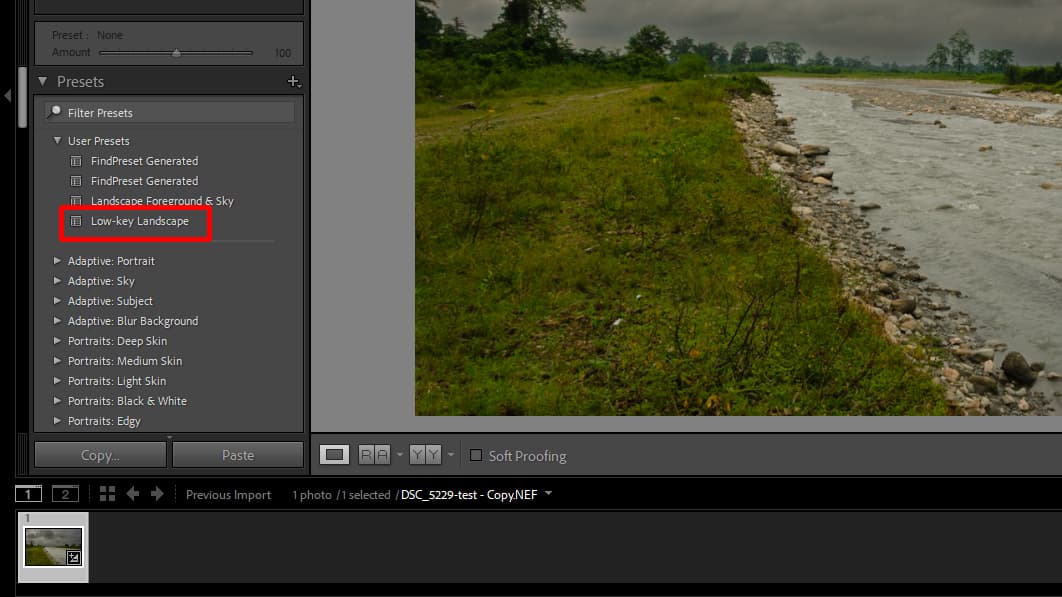Screen dimensions: 1062x597
Task: Click the Paste button
Action: pyautogui.click(x=238, y=455)
